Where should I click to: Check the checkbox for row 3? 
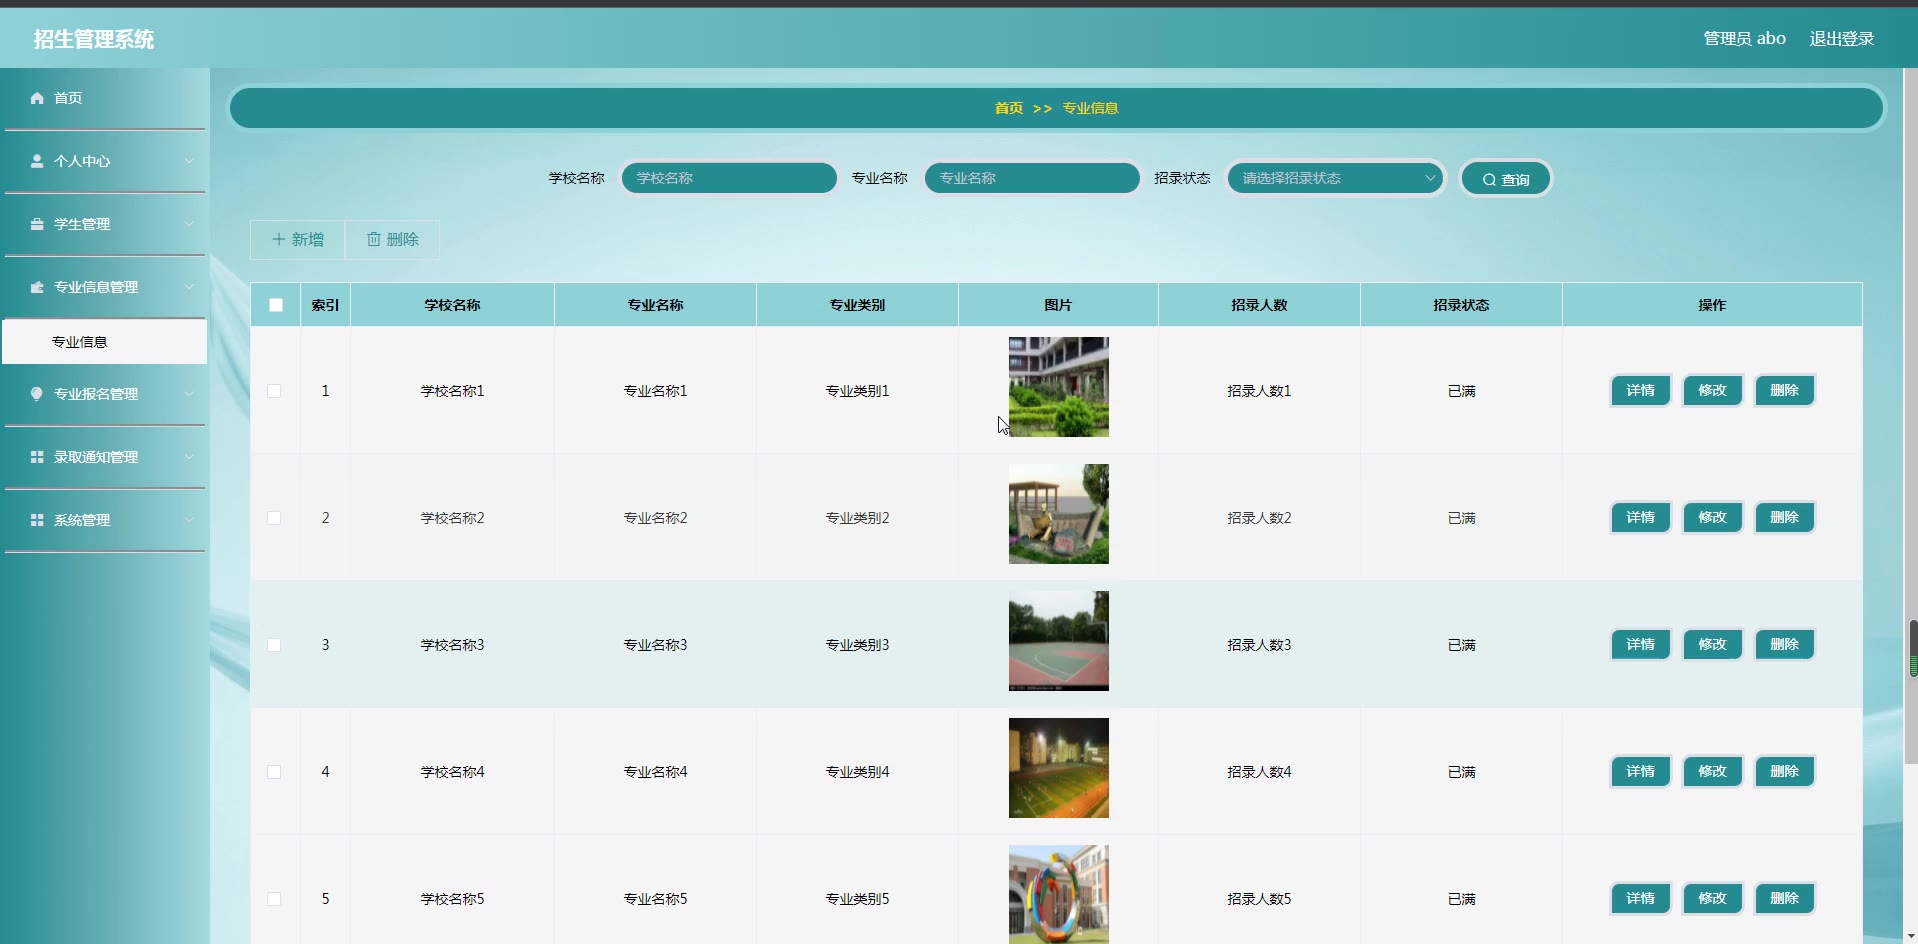click(x=274, y=645)
